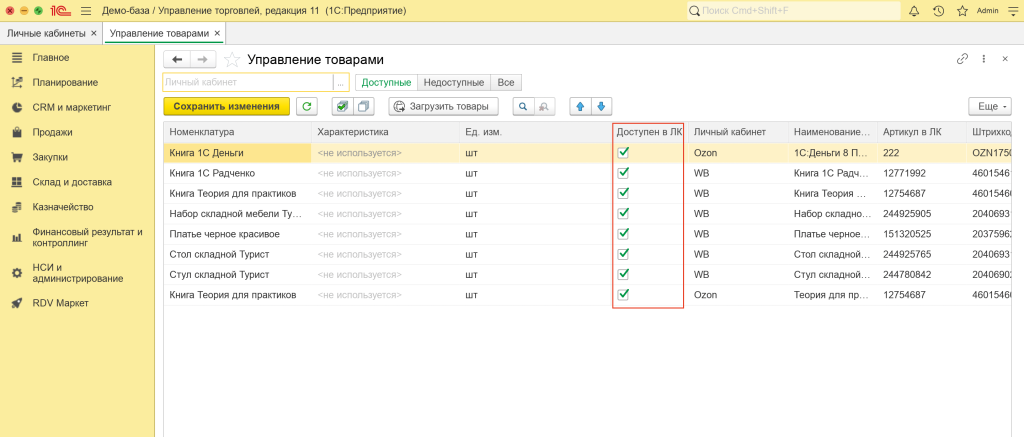Sort by the Артикул в ЛК column header
The height and width of the screenshot is (437, 1024).
(x=921, y=132)
